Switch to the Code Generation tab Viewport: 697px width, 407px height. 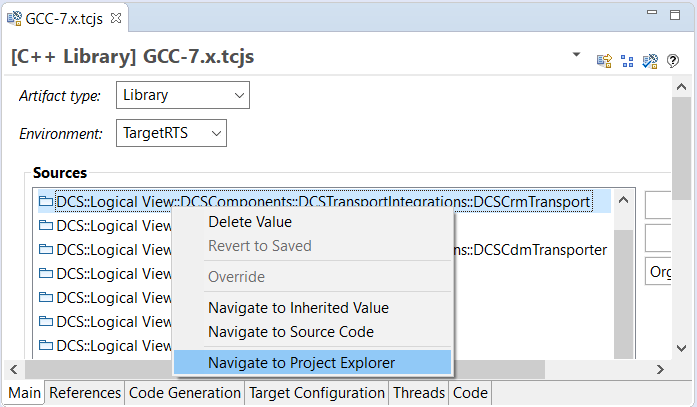pos(185,393)
